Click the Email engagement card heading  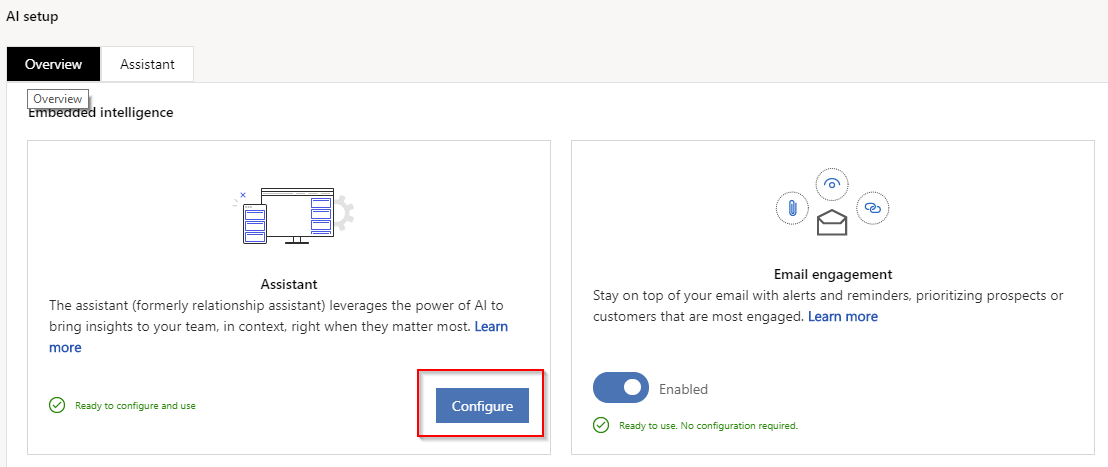pos(832,274)
